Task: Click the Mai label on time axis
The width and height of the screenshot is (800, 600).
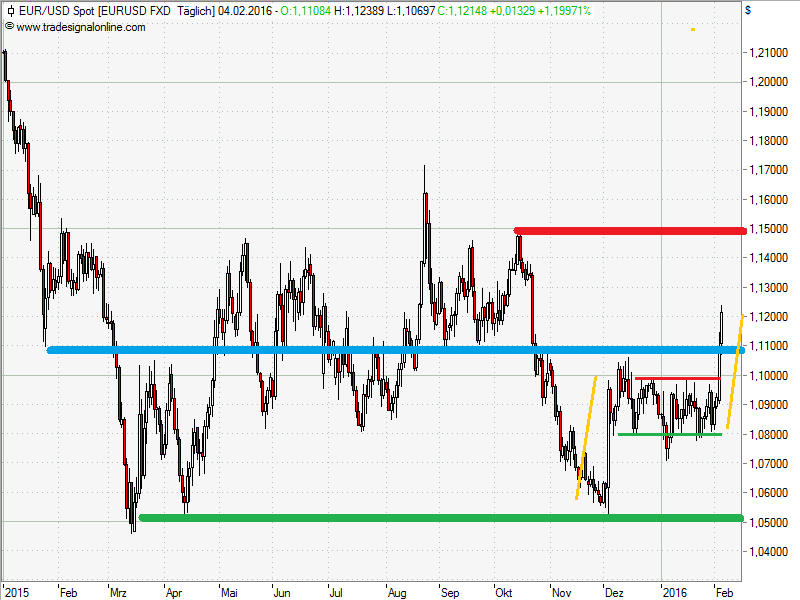Action: coord(230,593)
